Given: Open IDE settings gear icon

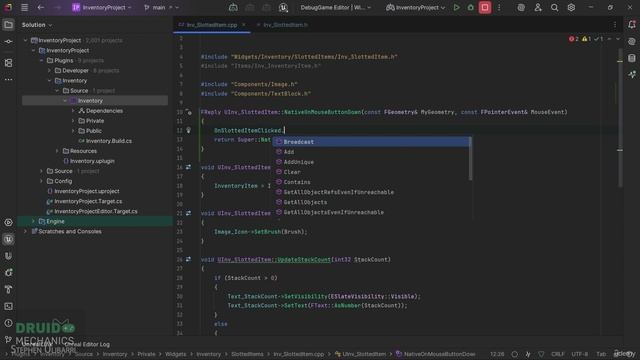Looking at the screenshot, I should tap(571, 7).
